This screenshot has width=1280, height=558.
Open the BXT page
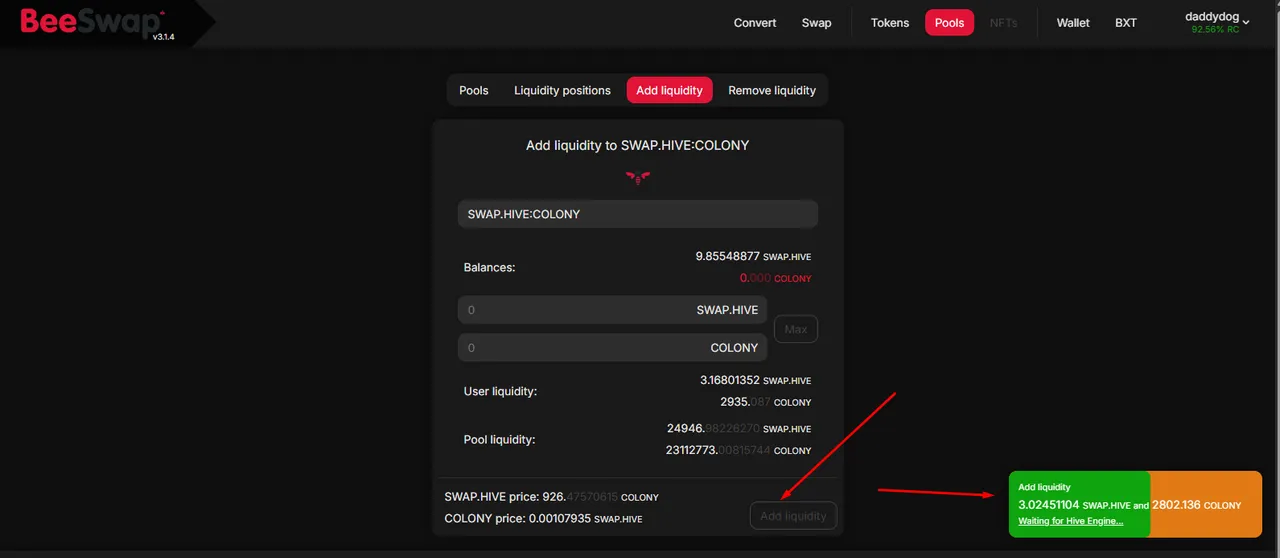click(x=1126, y=23)
